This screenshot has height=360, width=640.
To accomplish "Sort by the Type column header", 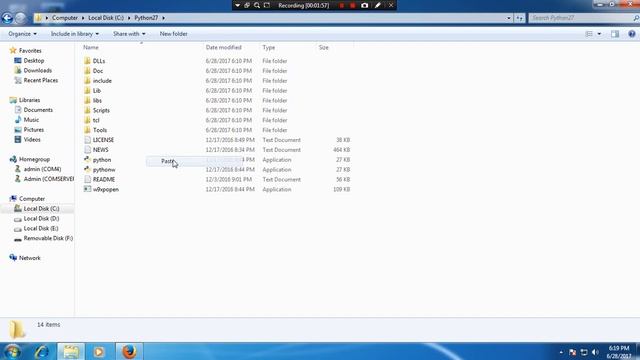I will 269,47.
